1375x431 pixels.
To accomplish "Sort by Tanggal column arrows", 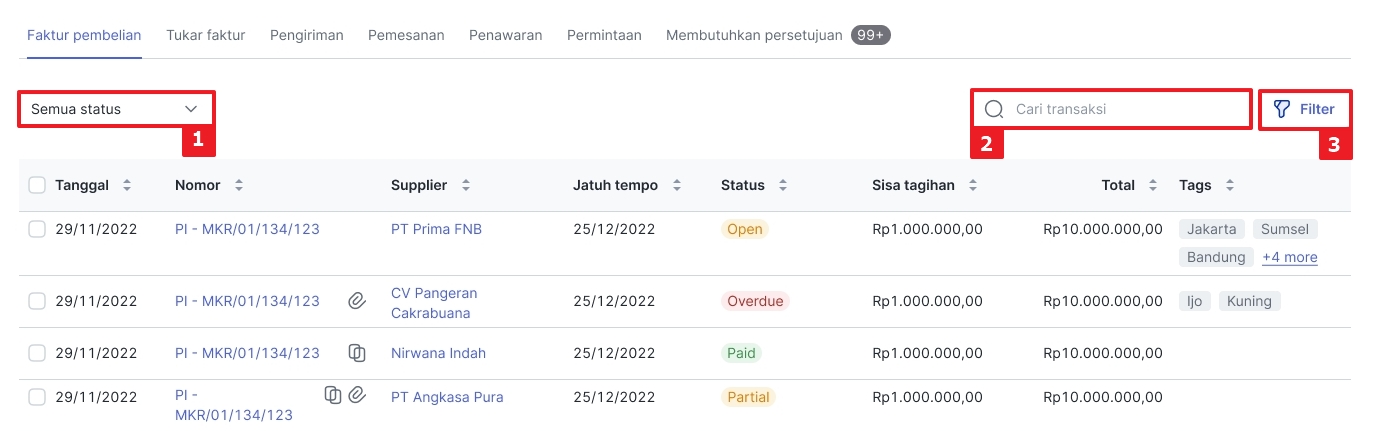I will [127, 185].
